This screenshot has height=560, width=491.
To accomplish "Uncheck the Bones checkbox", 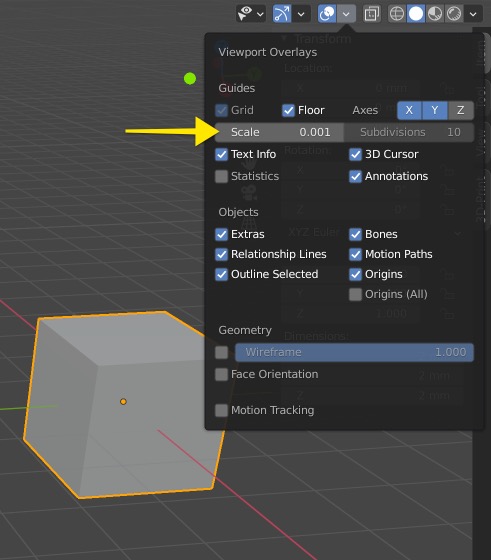I will pyautogui.click(x=355, y=234).
